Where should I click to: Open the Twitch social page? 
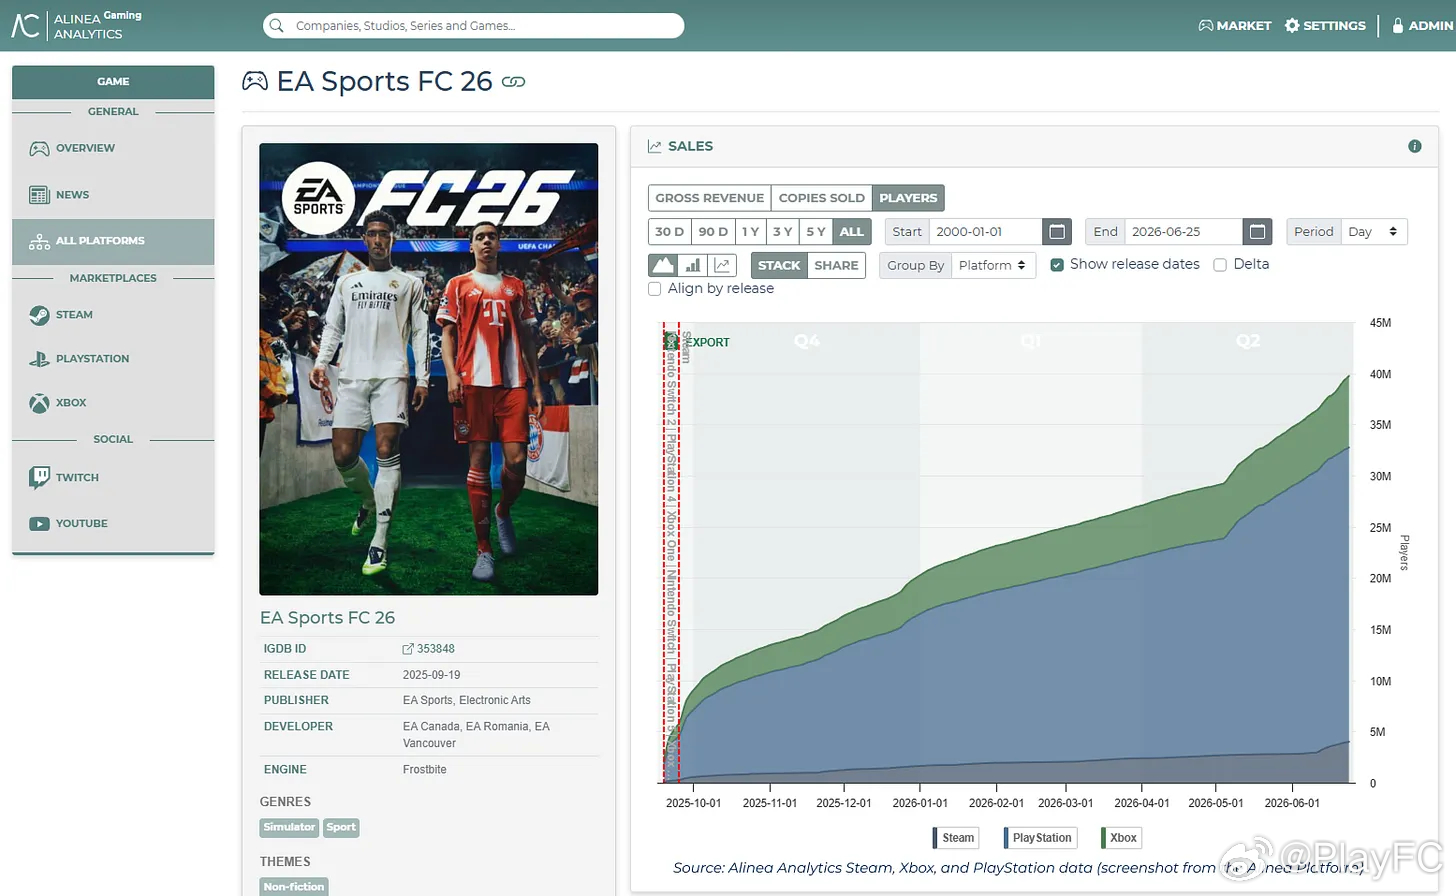pos(113,478)
